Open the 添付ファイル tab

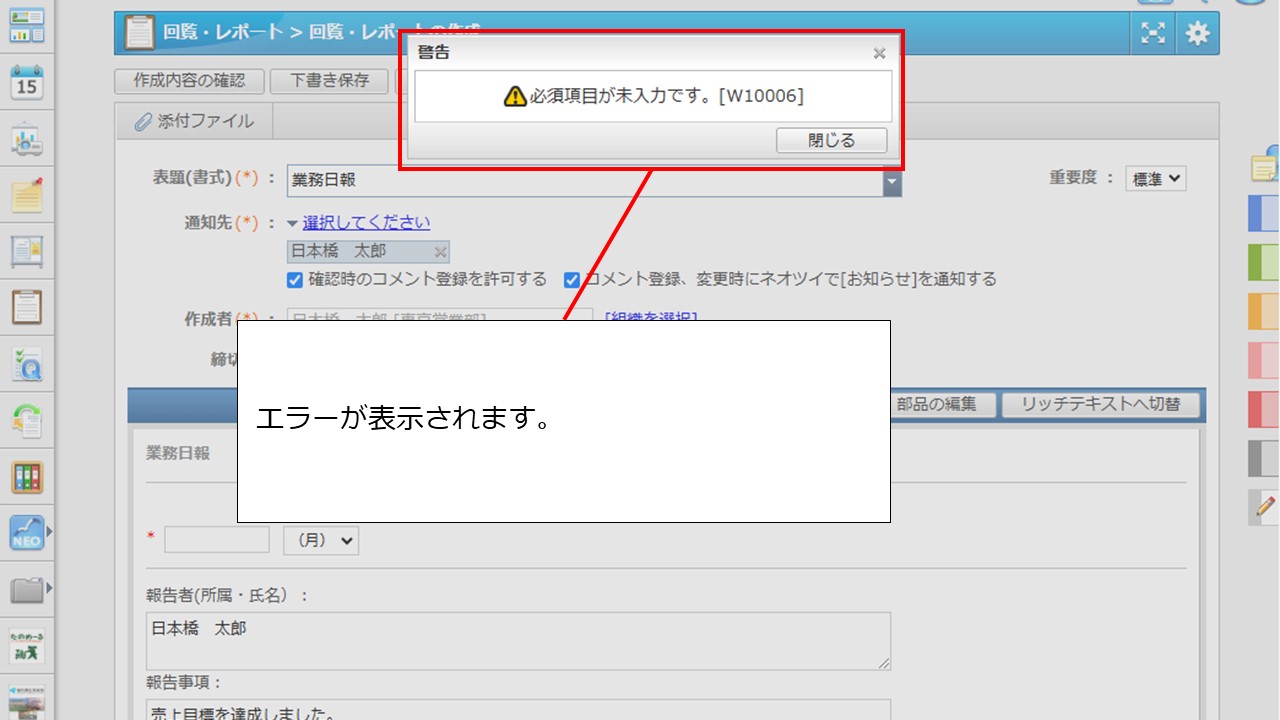(x=194, y=121)
